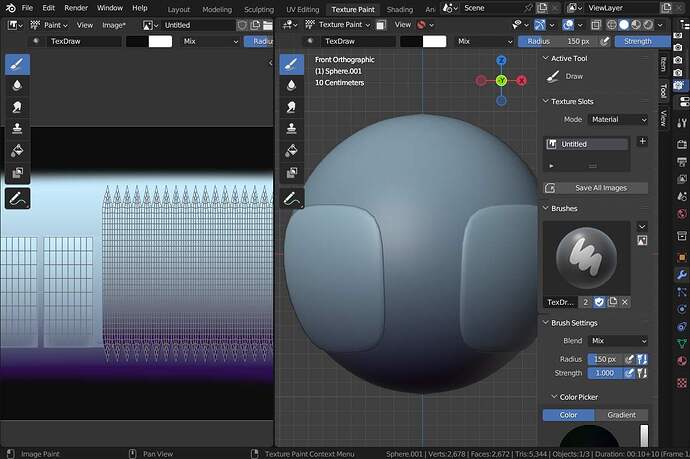The height and width of the screenshot is (459, 690).
Task: Select the Smear tool in the 3D viewport toolbar
Action: click(291, 107)
